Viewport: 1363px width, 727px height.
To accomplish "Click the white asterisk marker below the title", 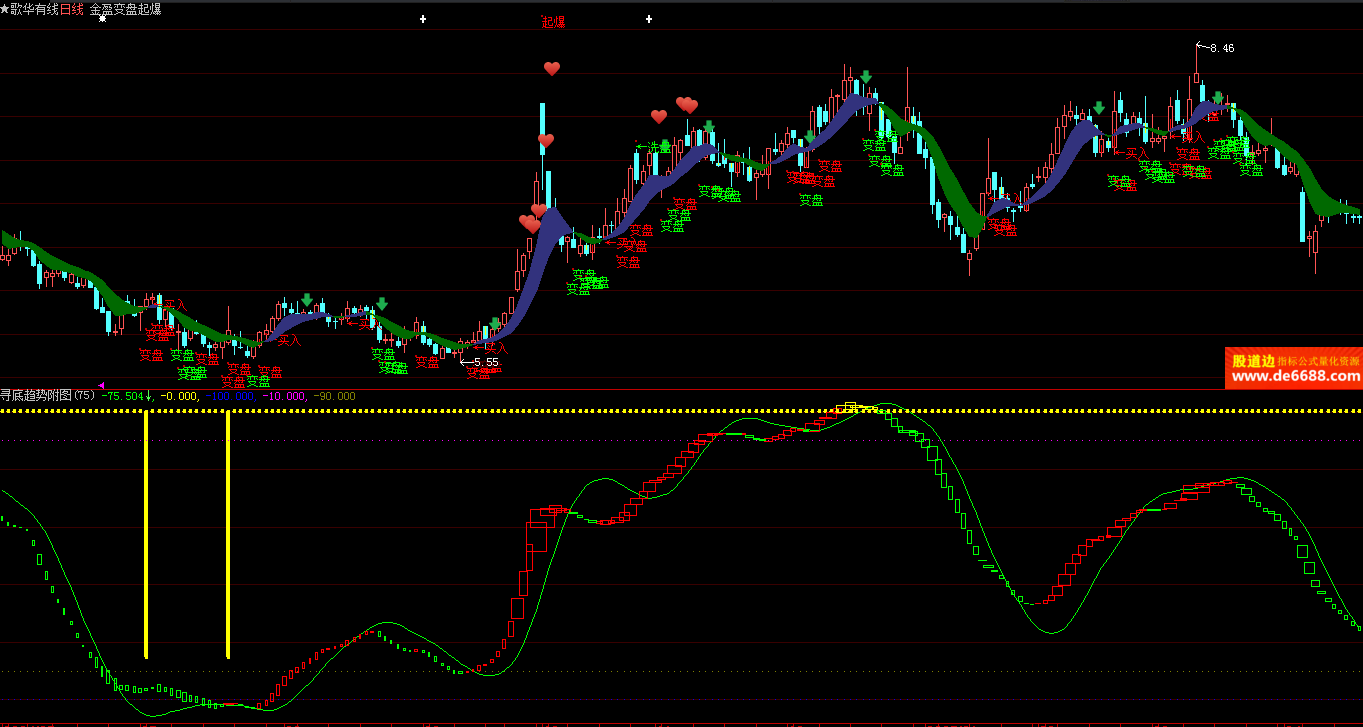I will tap(102, 19).
